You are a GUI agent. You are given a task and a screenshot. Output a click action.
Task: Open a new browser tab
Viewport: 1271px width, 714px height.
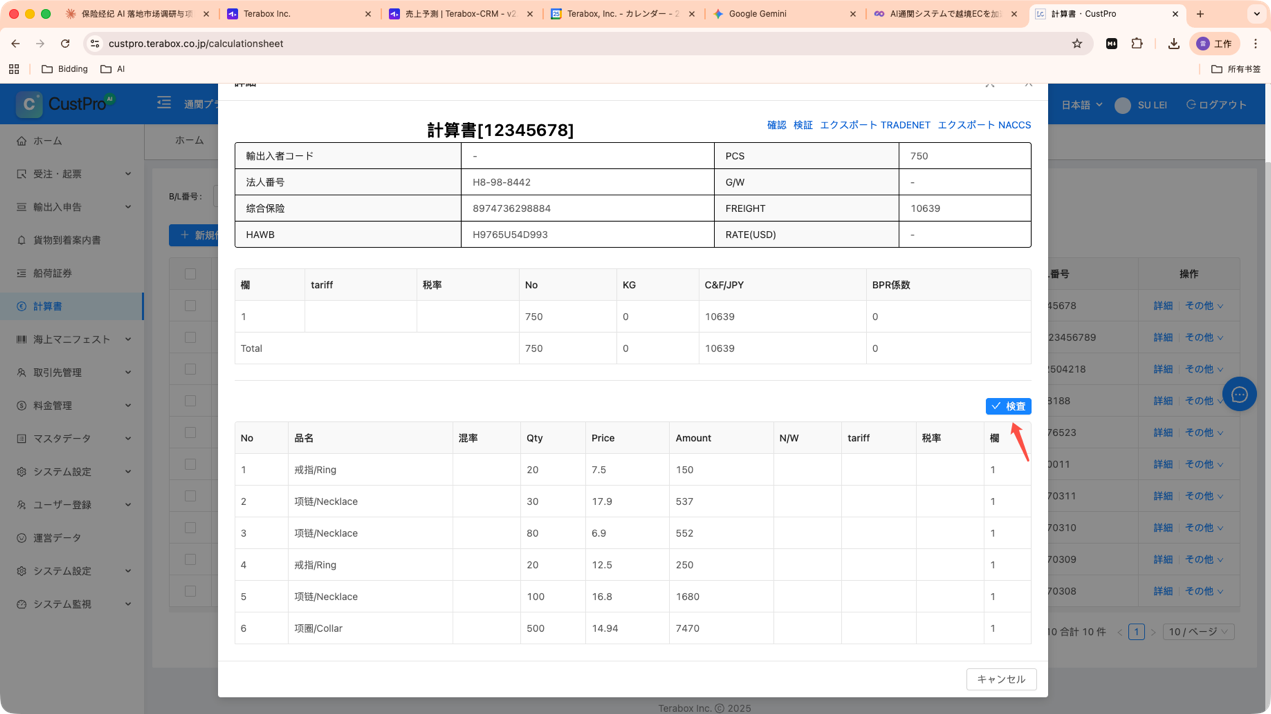tap(1200, 14)
